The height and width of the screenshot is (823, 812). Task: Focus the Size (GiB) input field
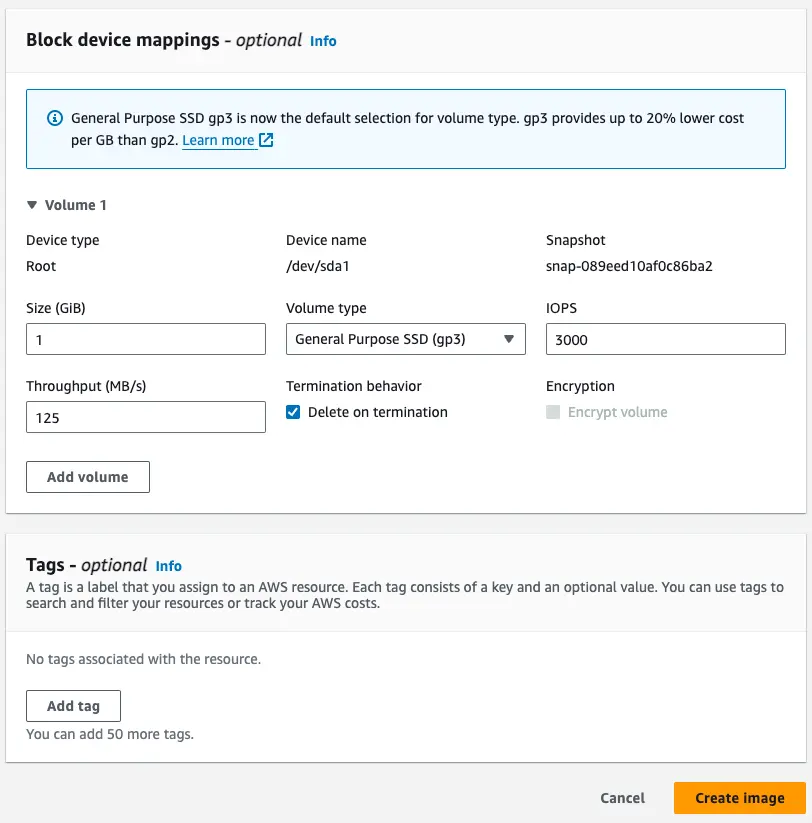146,339
